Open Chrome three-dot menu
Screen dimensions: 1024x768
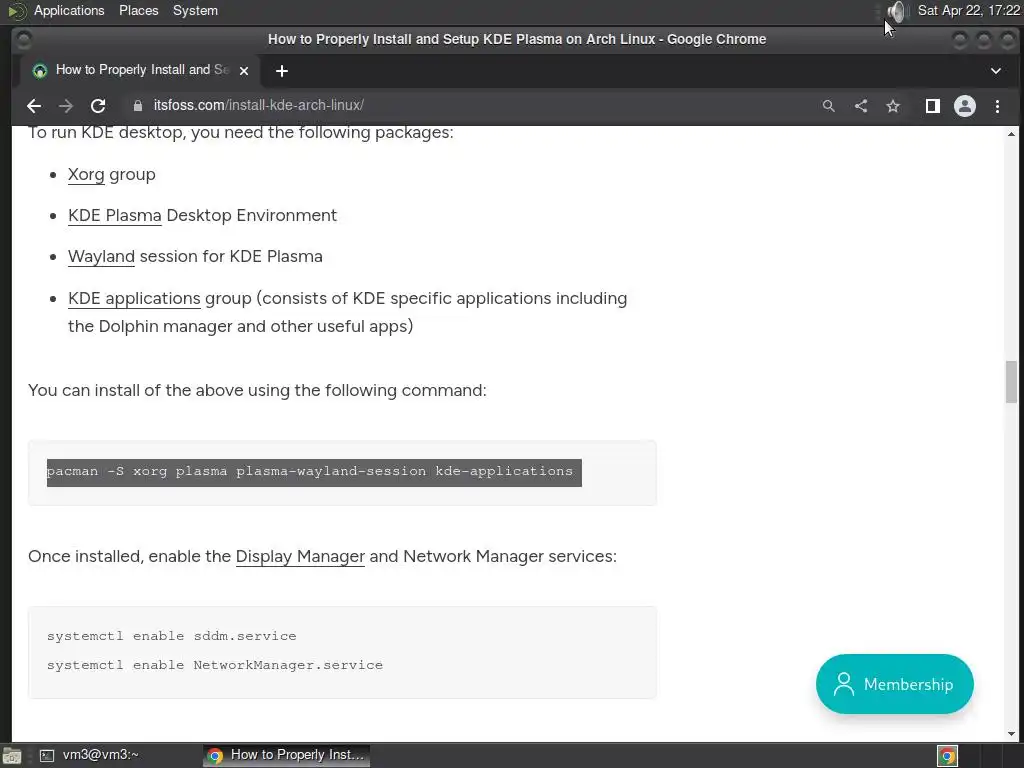997,106
